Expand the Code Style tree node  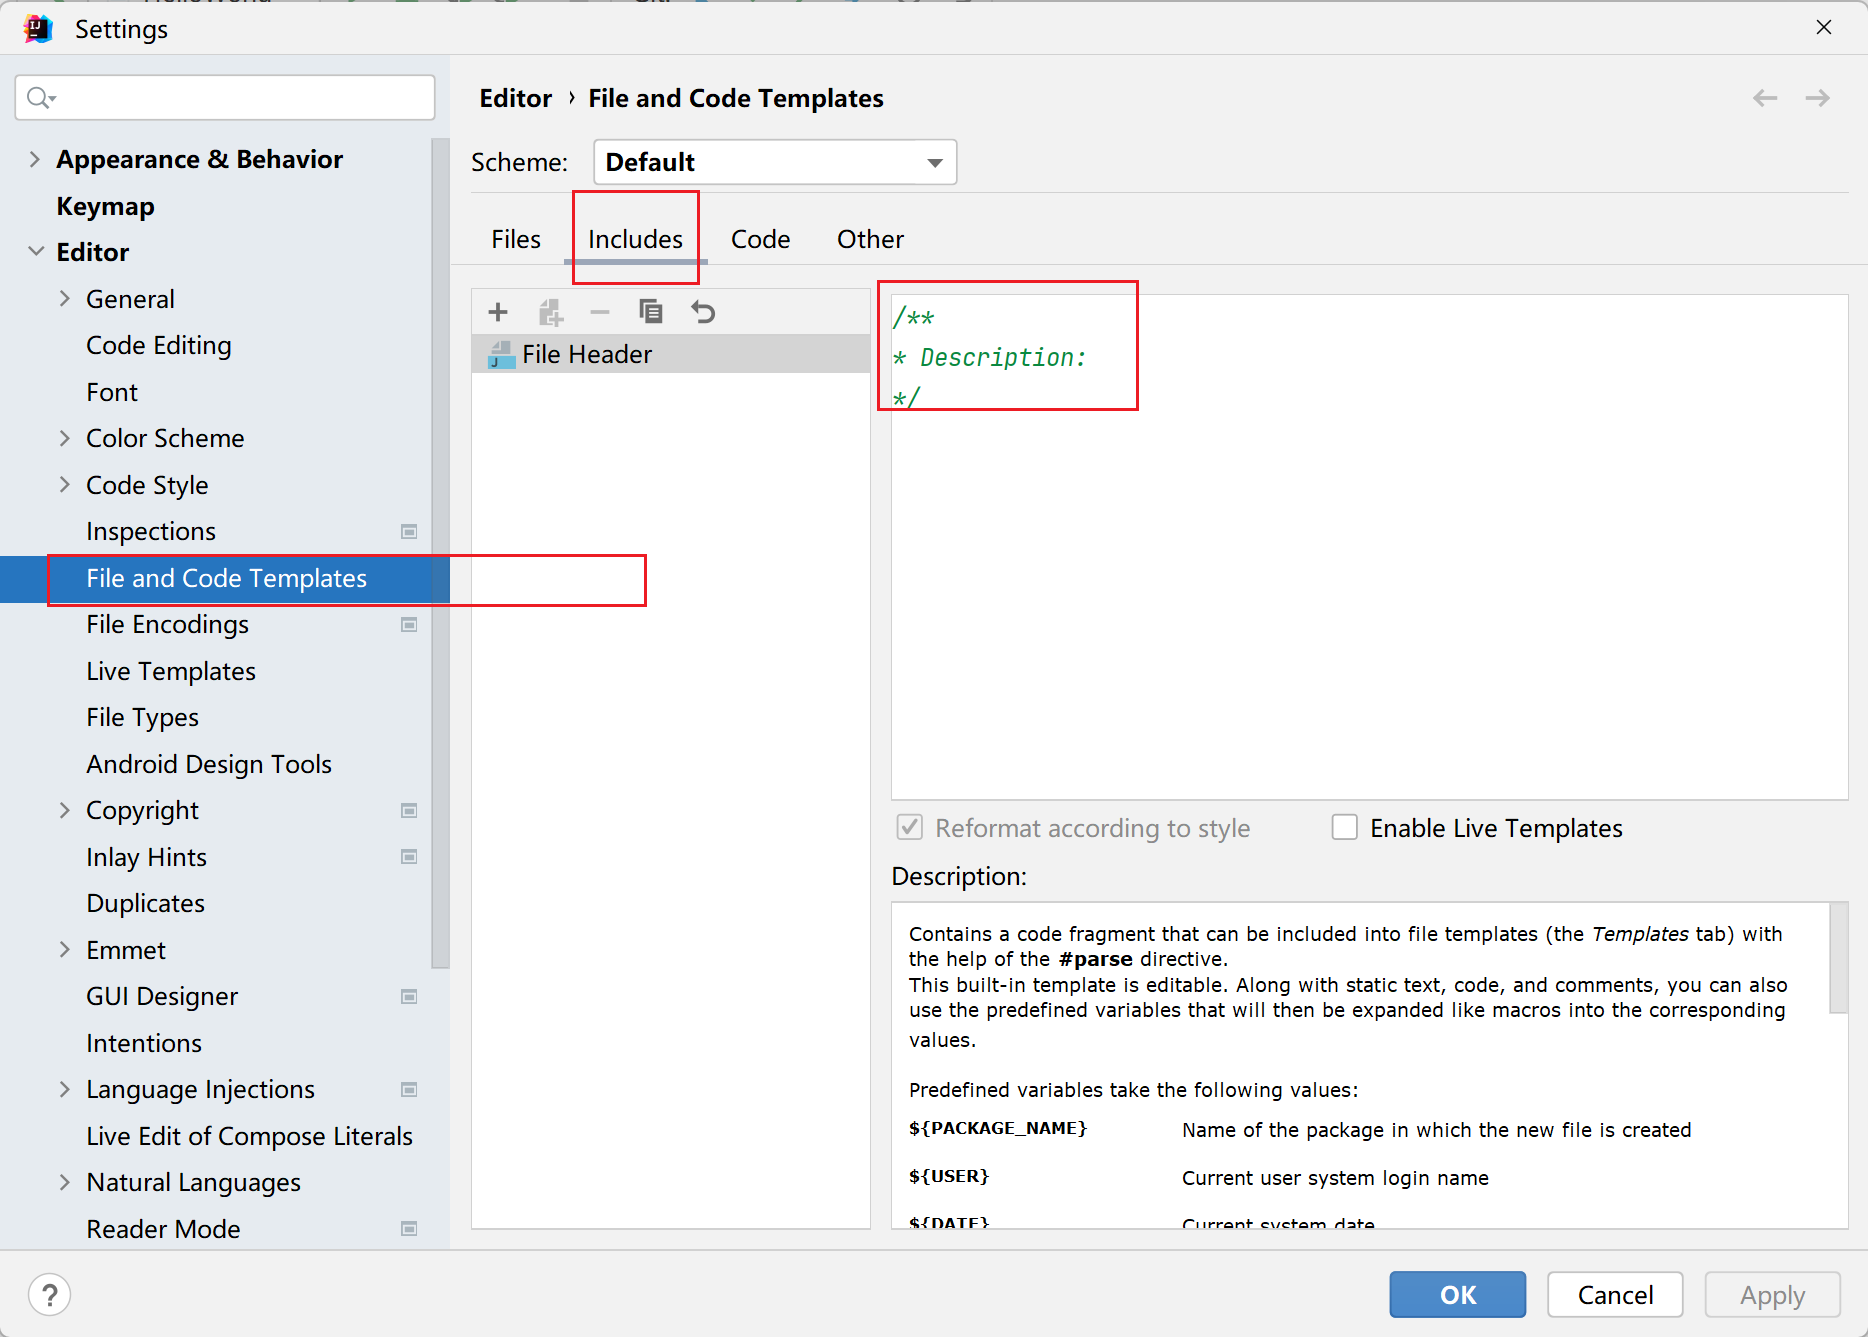pyautogui.click(x=65, y=485)
